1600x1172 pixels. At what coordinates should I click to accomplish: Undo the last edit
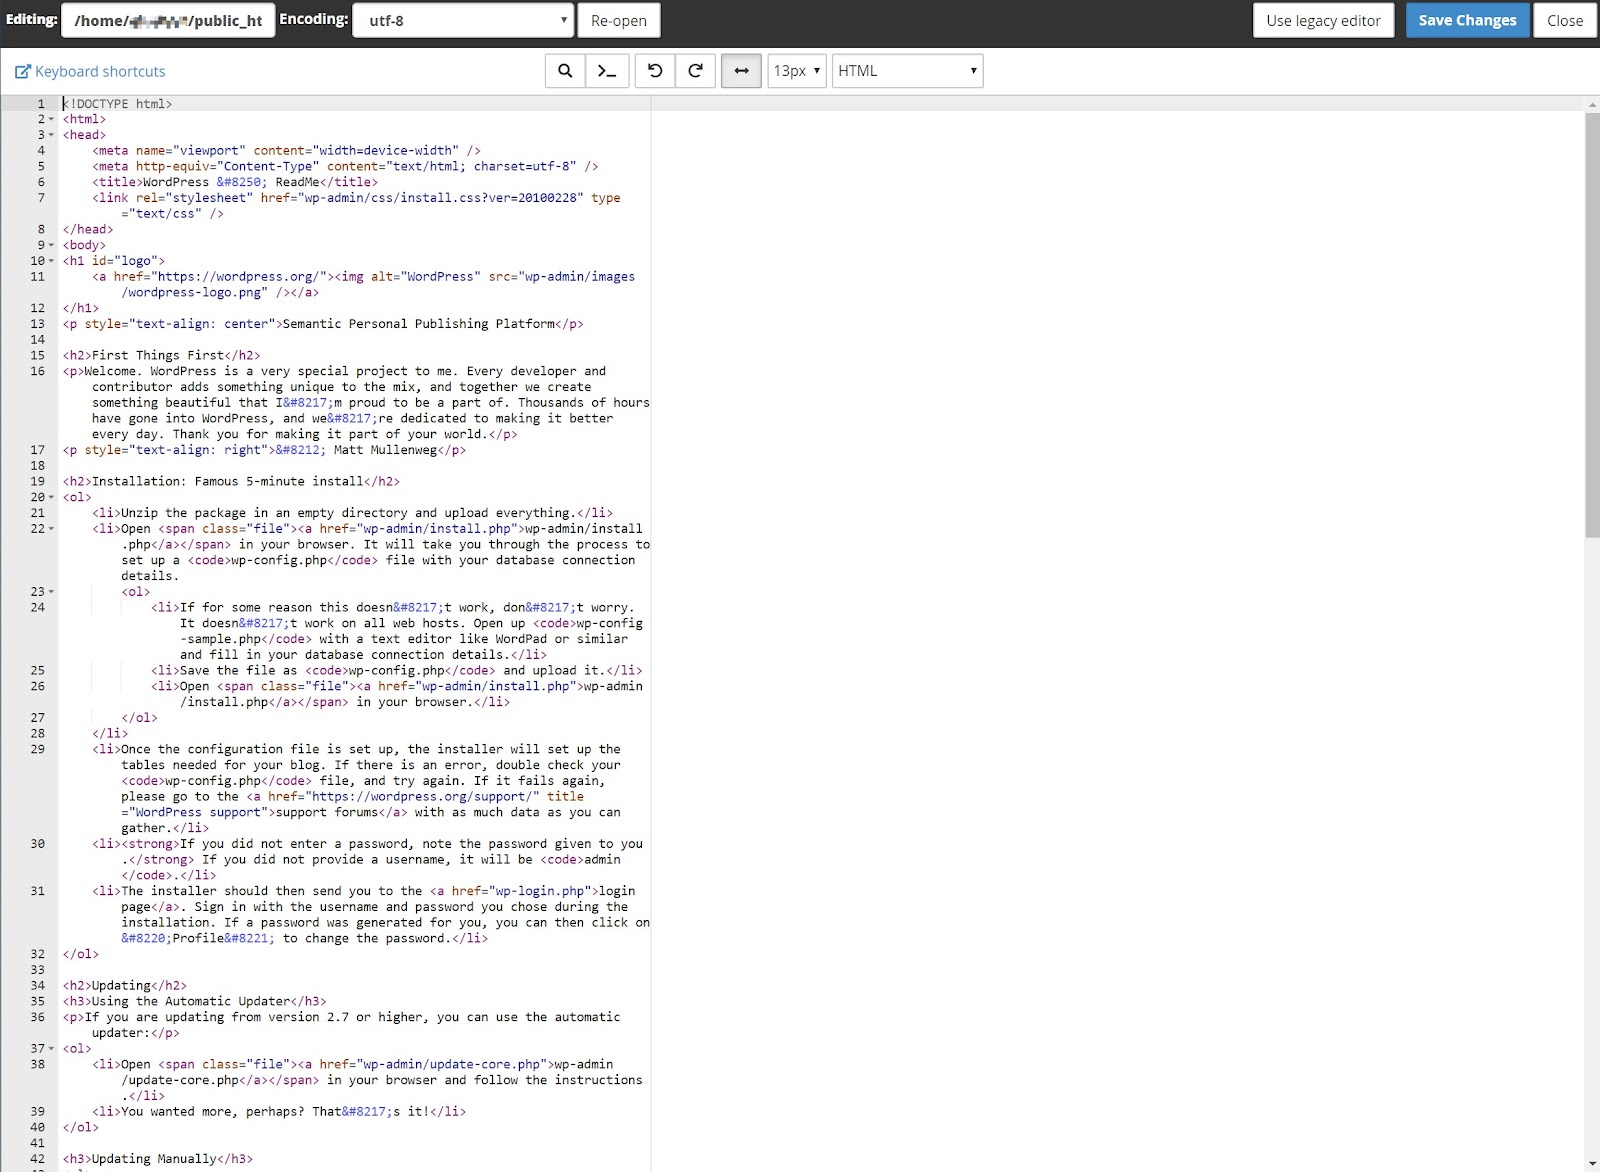pyautogui.click(x=655, y=71)
